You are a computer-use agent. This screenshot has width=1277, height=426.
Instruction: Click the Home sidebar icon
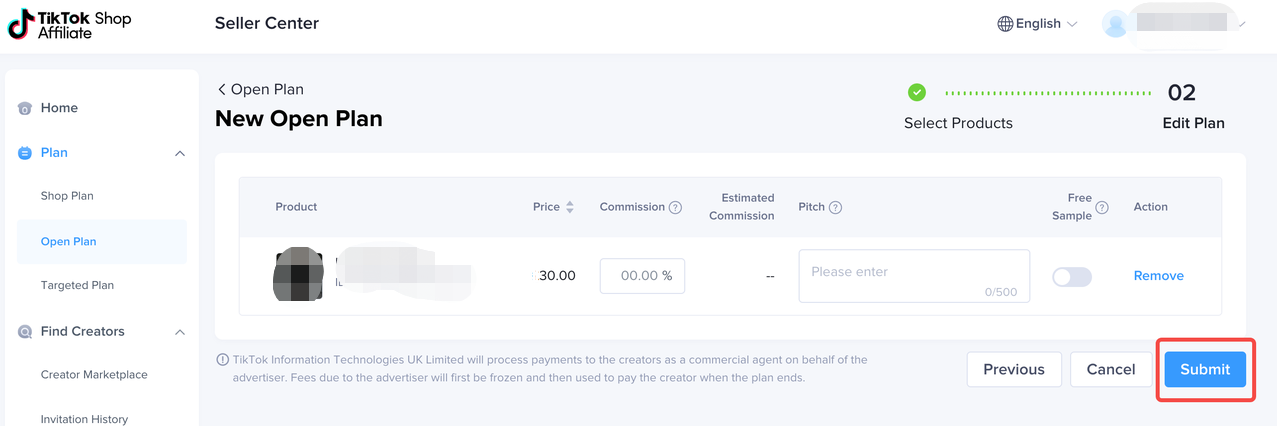pos(25,108)
